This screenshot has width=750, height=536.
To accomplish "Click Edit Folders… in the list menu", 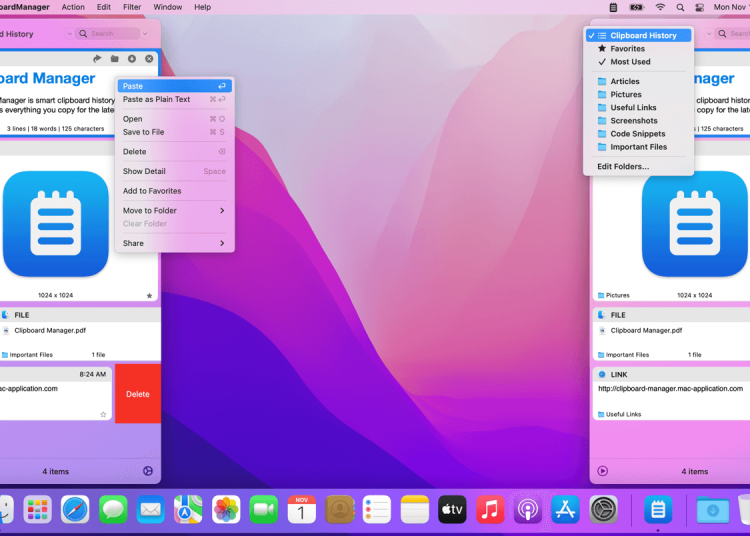I will pos(623,166).
